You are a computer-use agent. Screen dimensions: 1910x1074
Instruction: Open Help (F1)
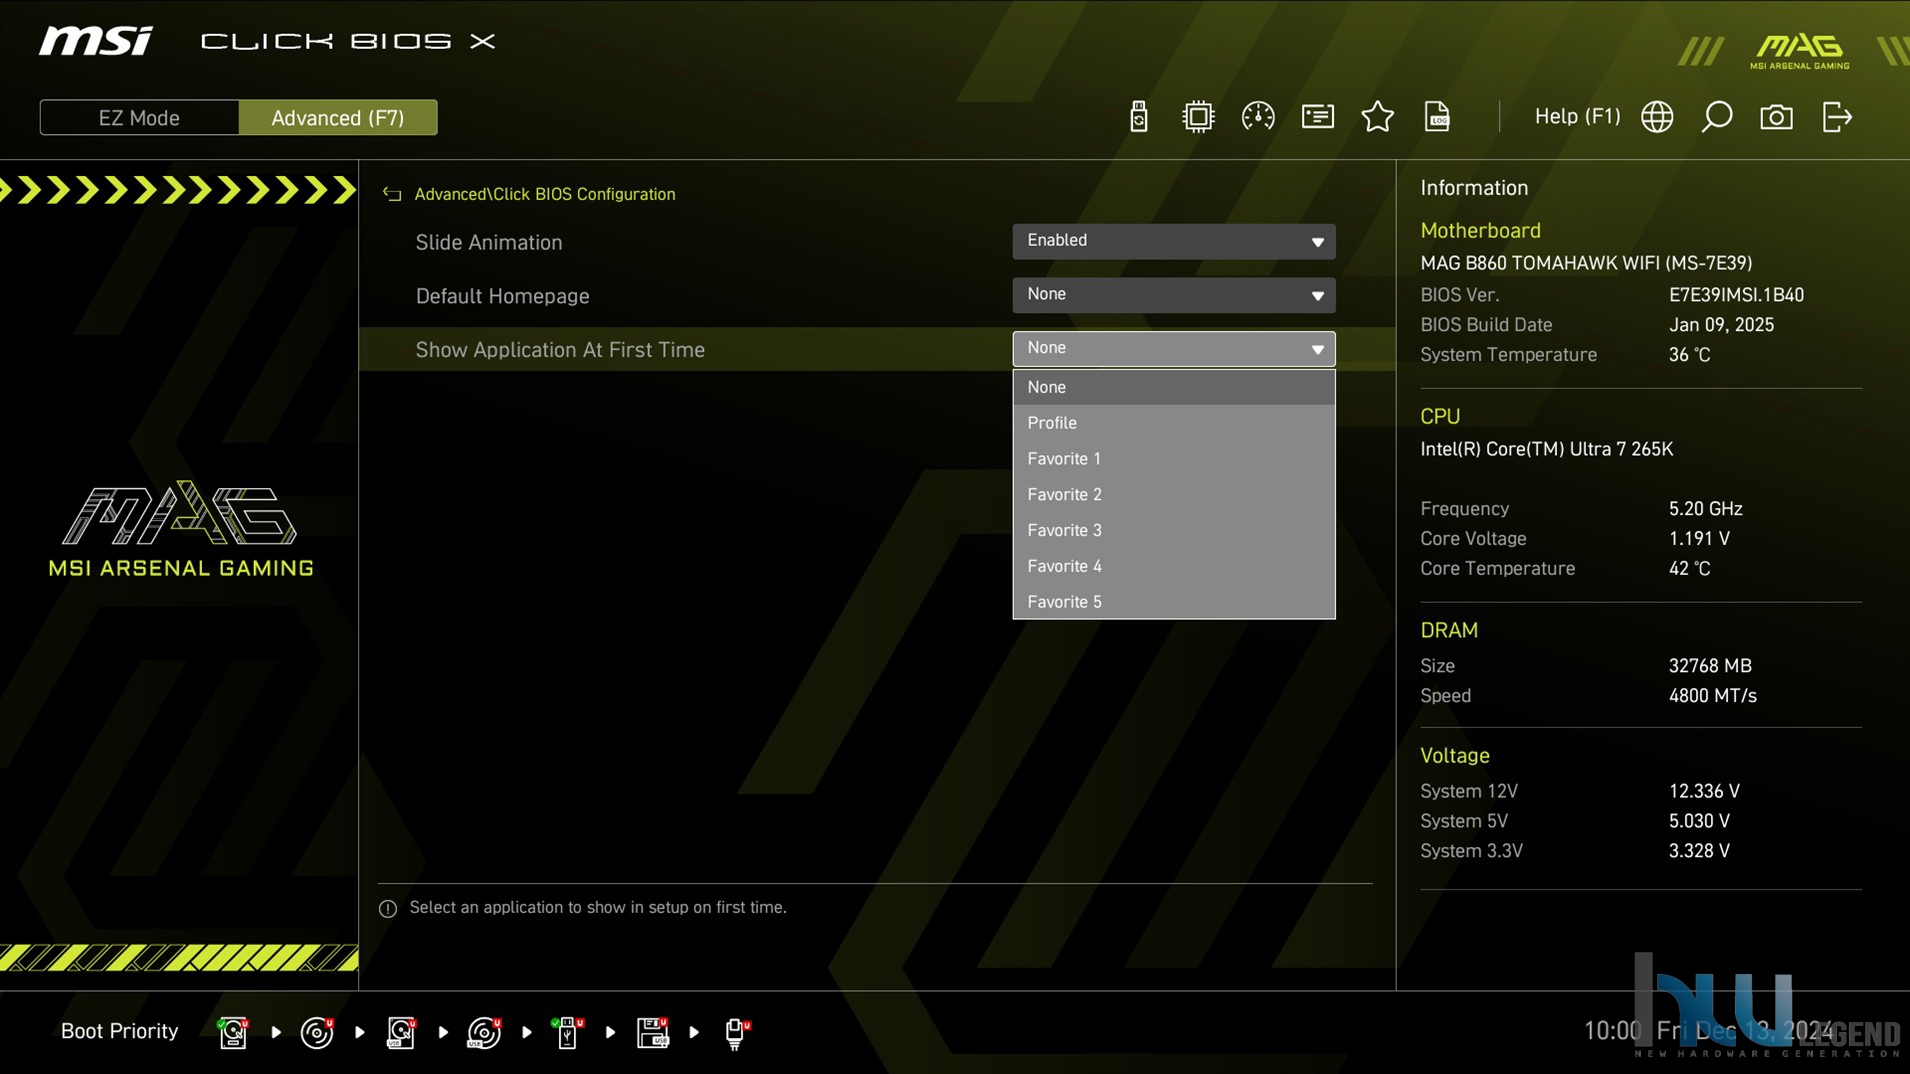click(1577, 116)
